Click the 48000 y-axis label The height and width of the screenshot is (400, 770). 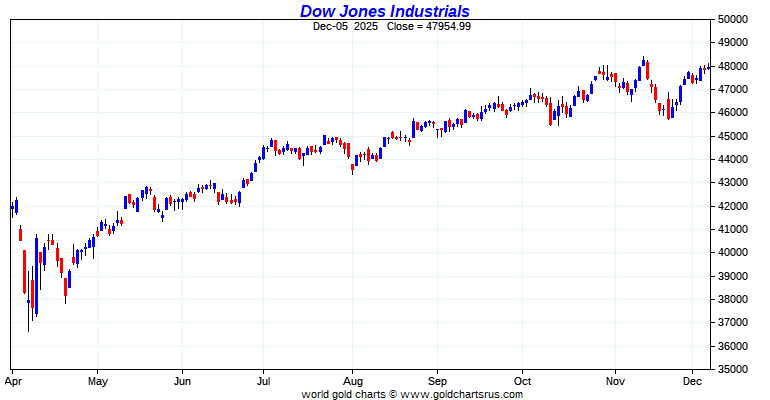(733, 66)
